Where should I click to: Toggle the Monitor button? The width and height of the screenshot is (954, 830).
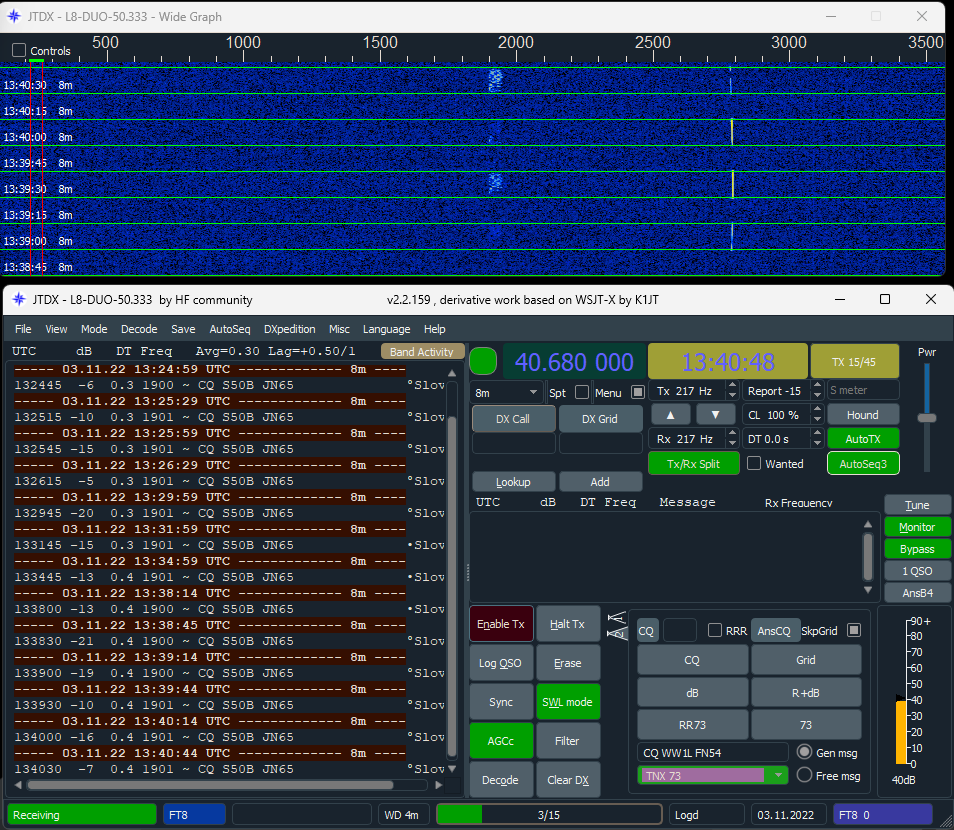pos(917,527)
